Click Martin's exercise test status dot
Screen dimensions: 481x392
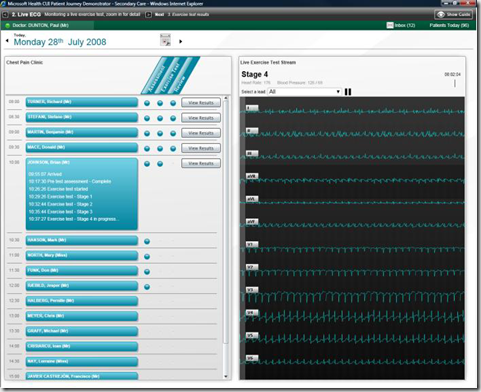[x=160, y=133]
